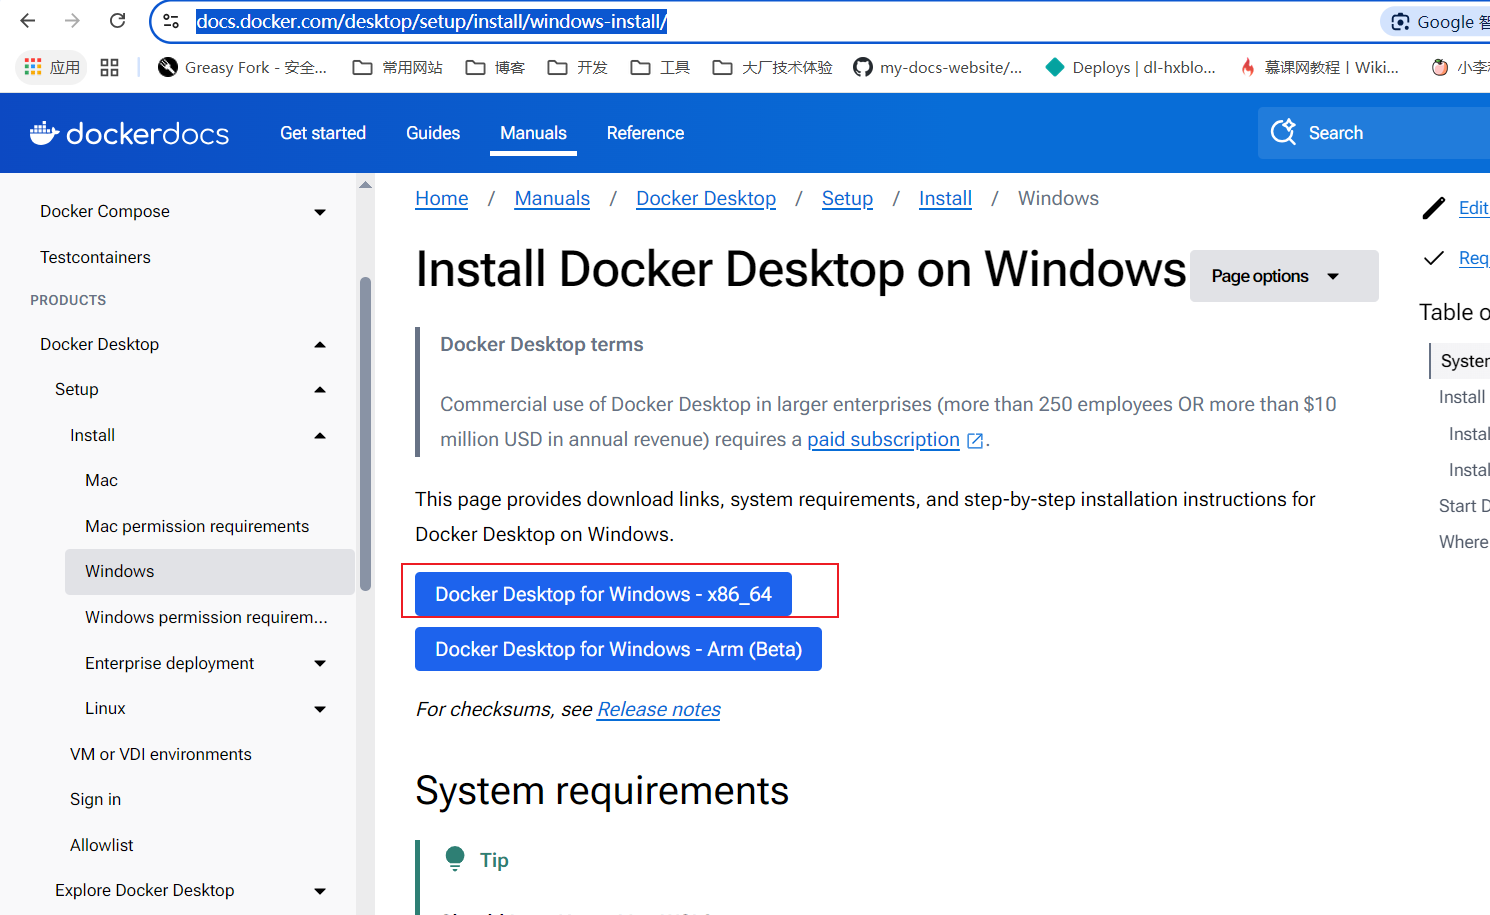
Task: Open the 慕课网教程 Wiki bookmark
Action: click(x=1319, y=67)
